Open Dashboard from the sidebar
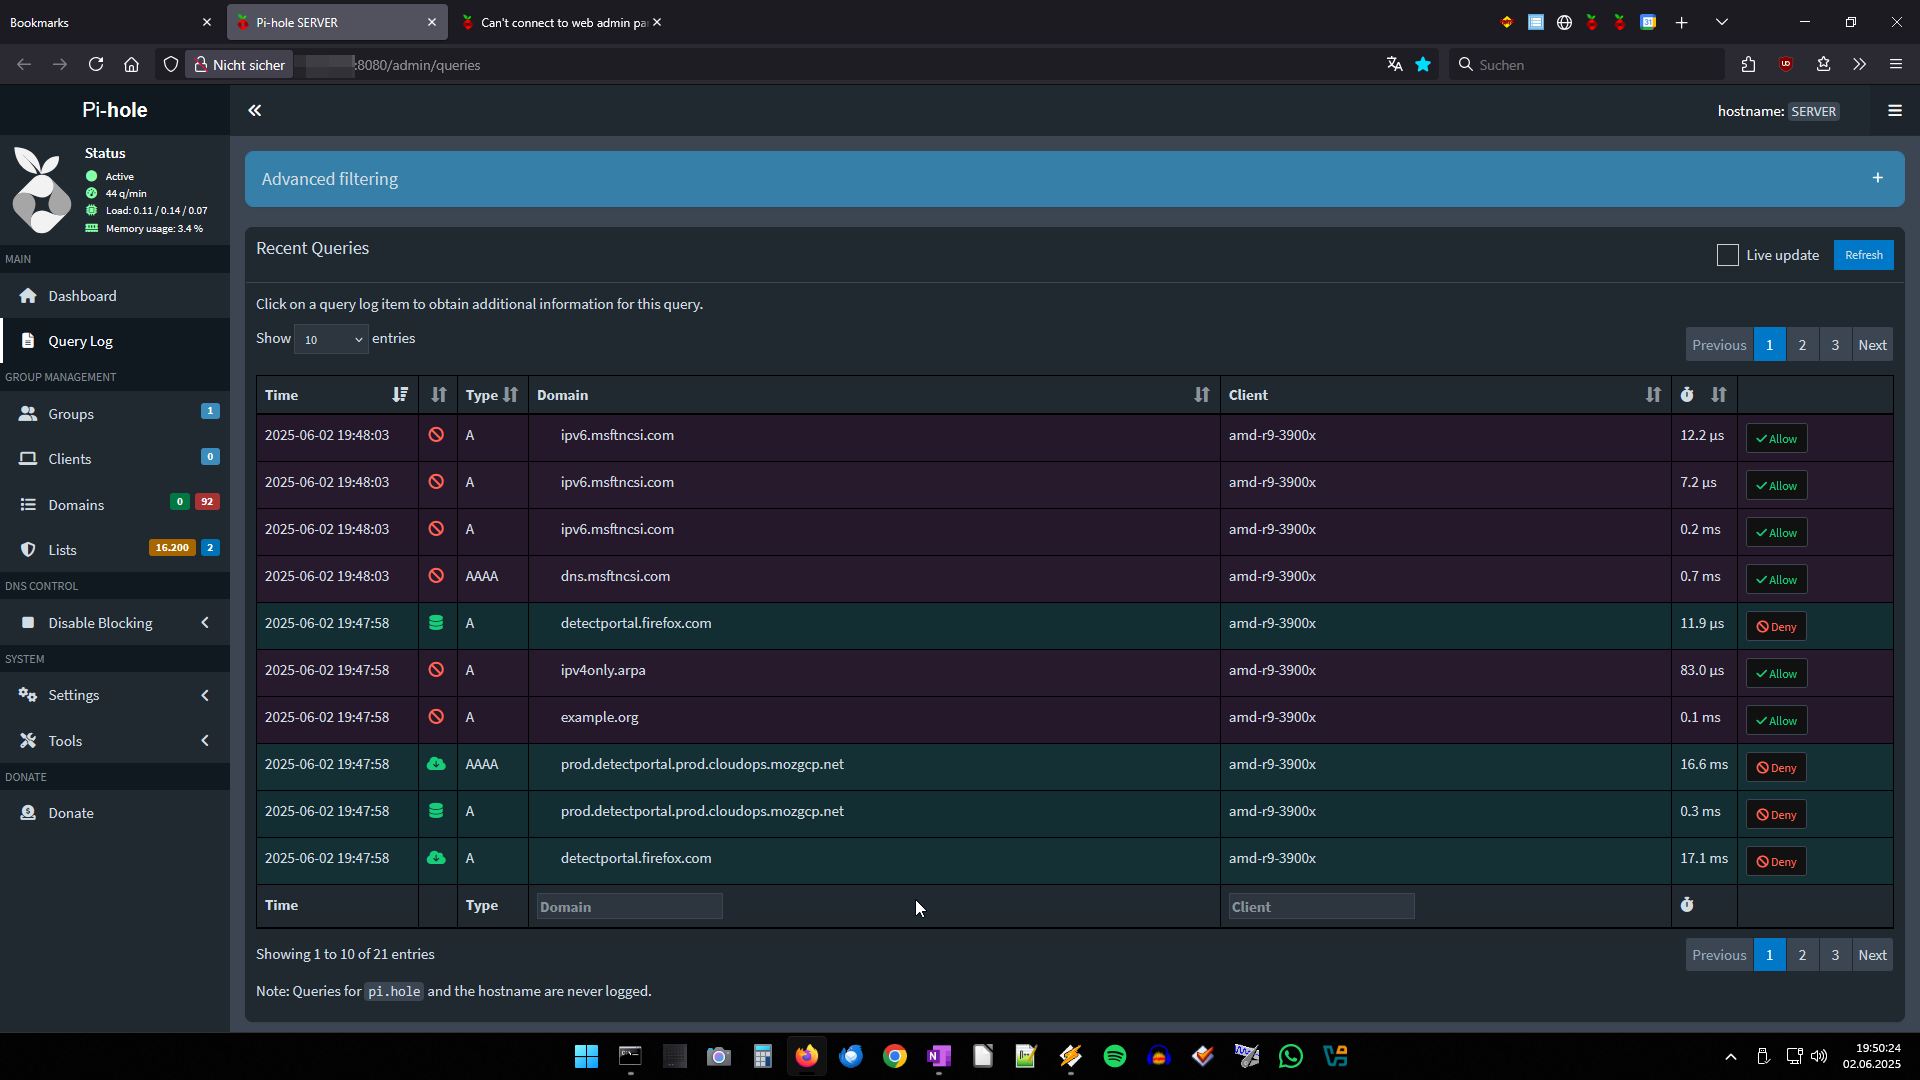Image resolution: width=1920 pixels, height=1080 pixels. pyautogui.click(x=82, y=296)
